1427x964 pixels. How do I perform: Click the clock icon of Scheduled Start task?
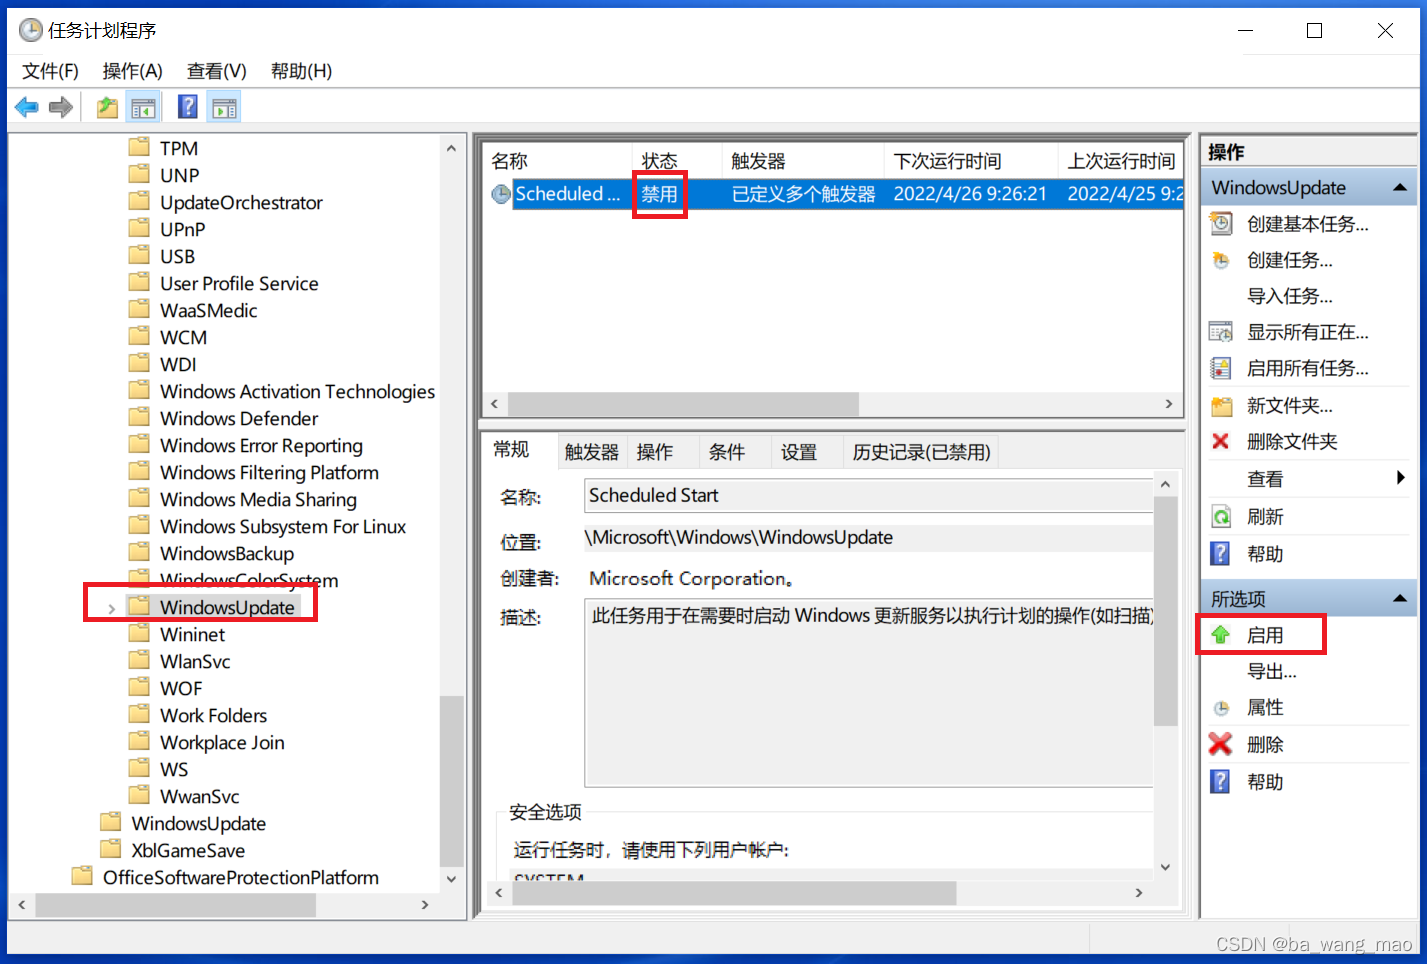pos(501,194)
